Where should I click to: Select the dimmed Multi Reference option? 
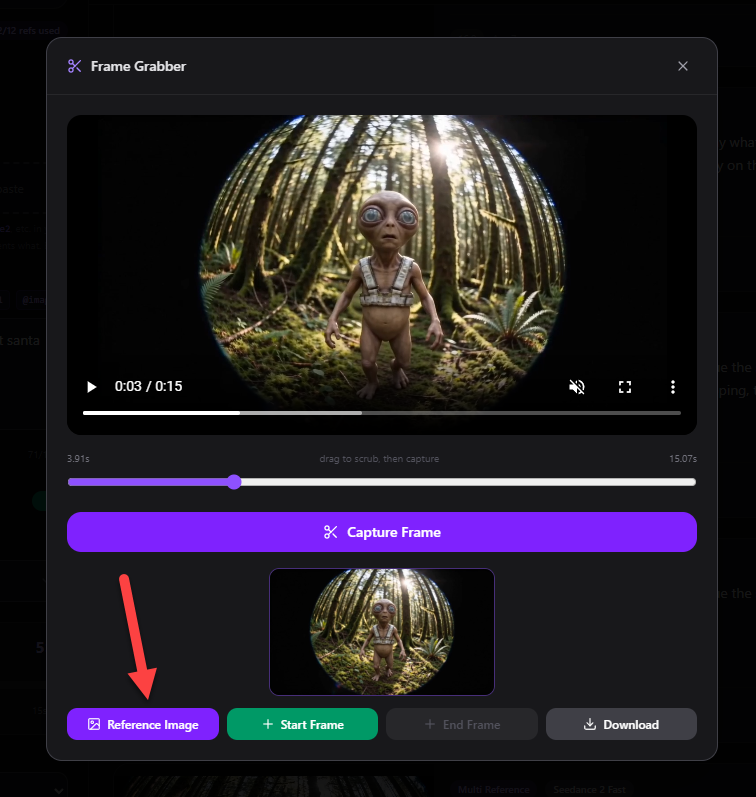(493, 789)
